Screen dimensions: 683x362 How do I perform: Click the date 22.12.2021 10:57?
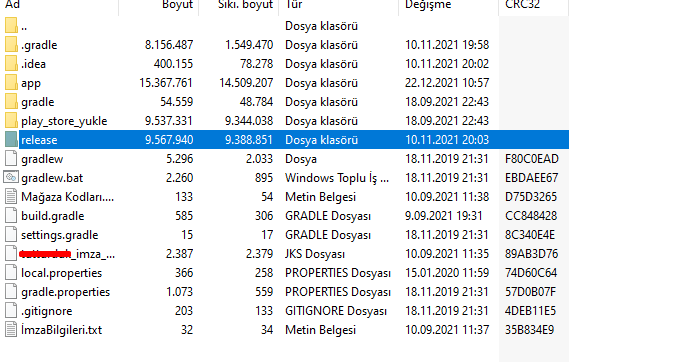point(447,83)
